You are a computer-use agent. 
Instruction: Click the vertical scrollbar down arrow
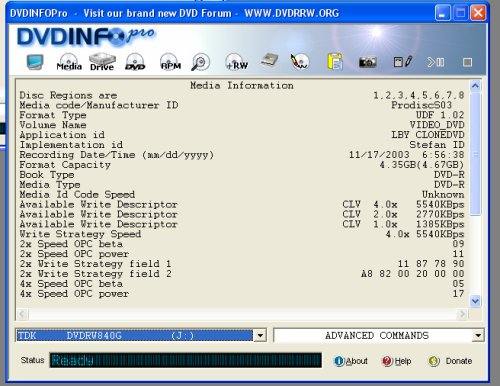pos(475,301)
